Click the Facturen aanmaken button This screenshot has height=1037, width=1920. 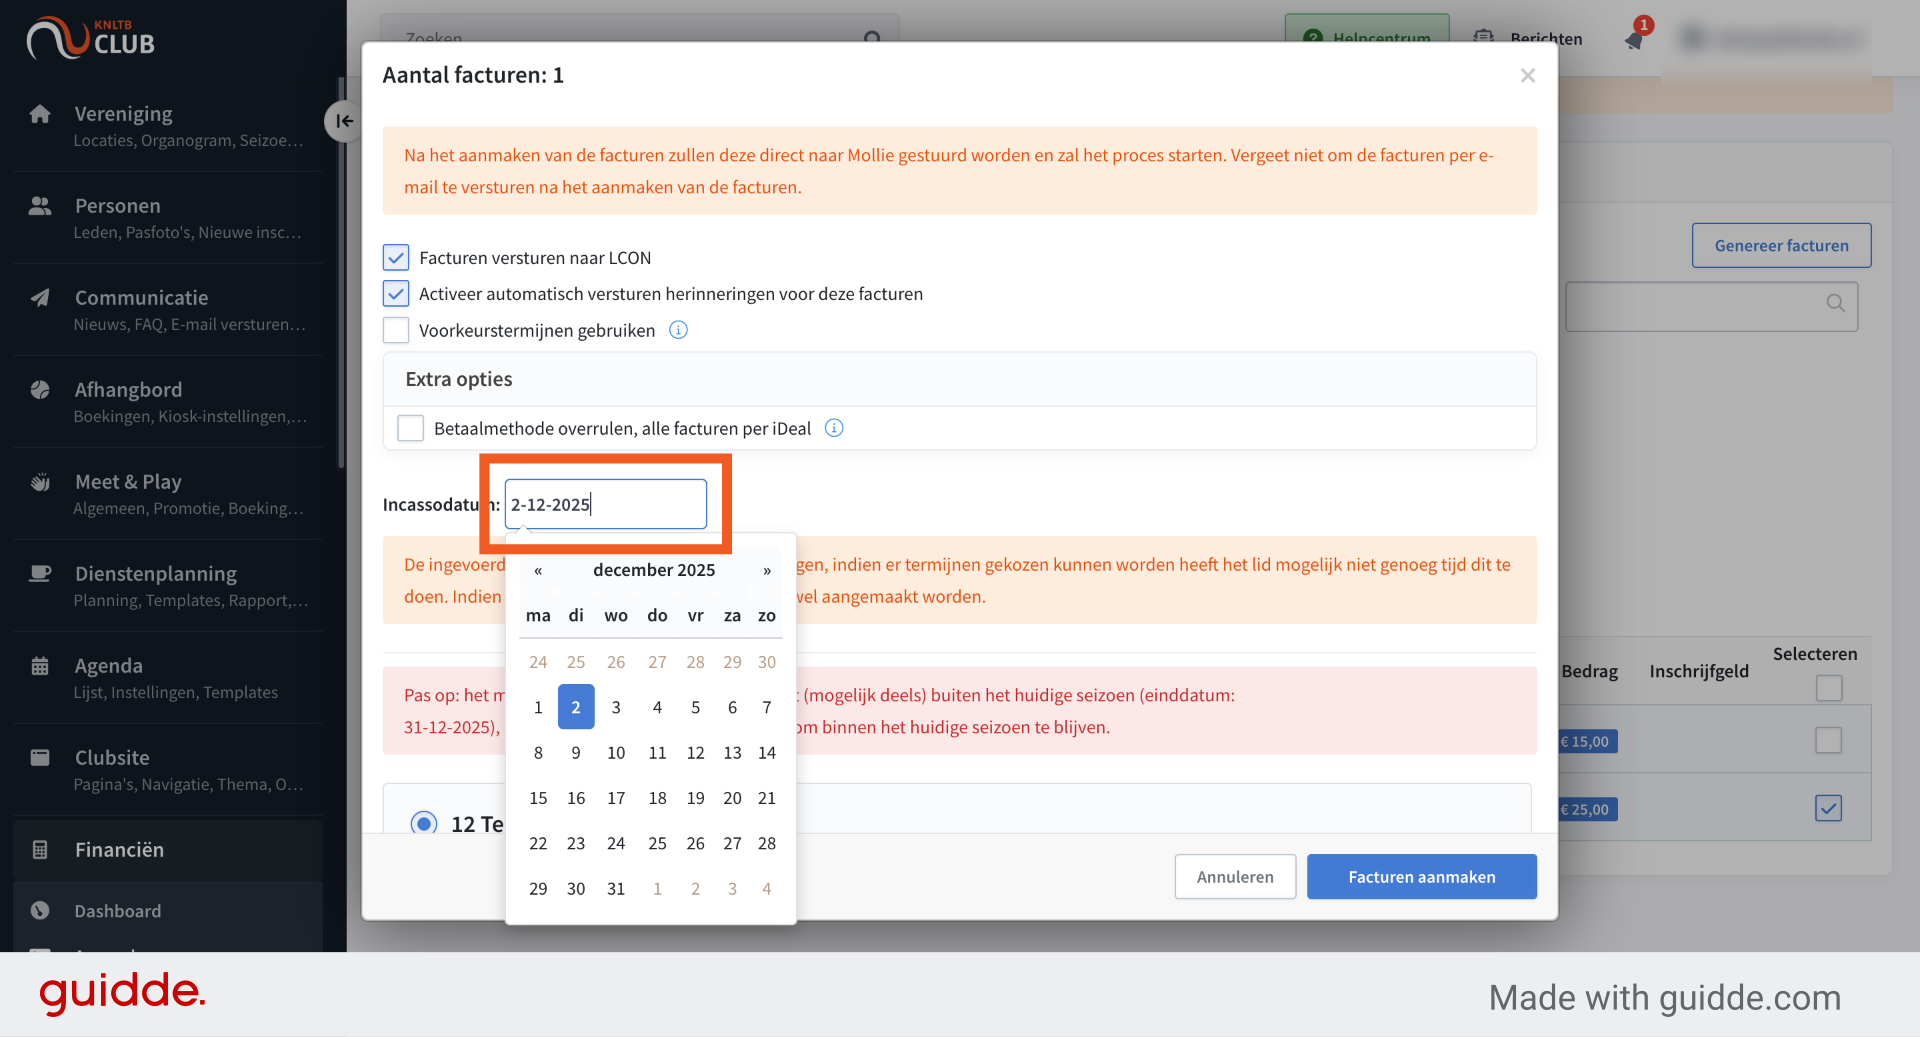(1421, 877)
